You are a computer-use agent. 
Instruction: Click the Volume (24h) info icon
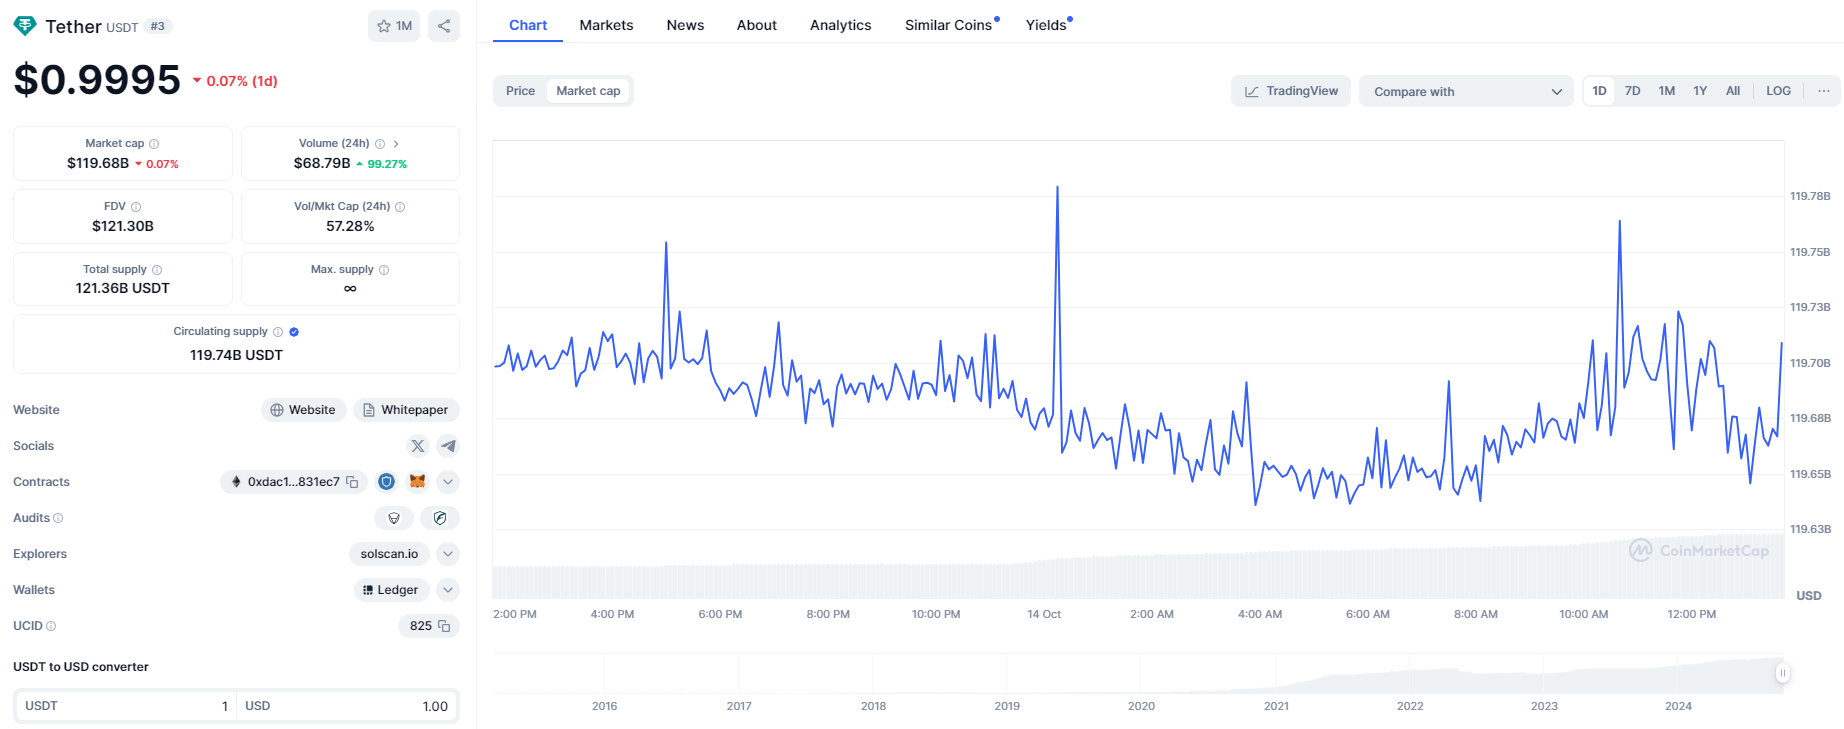coord(380,144)
